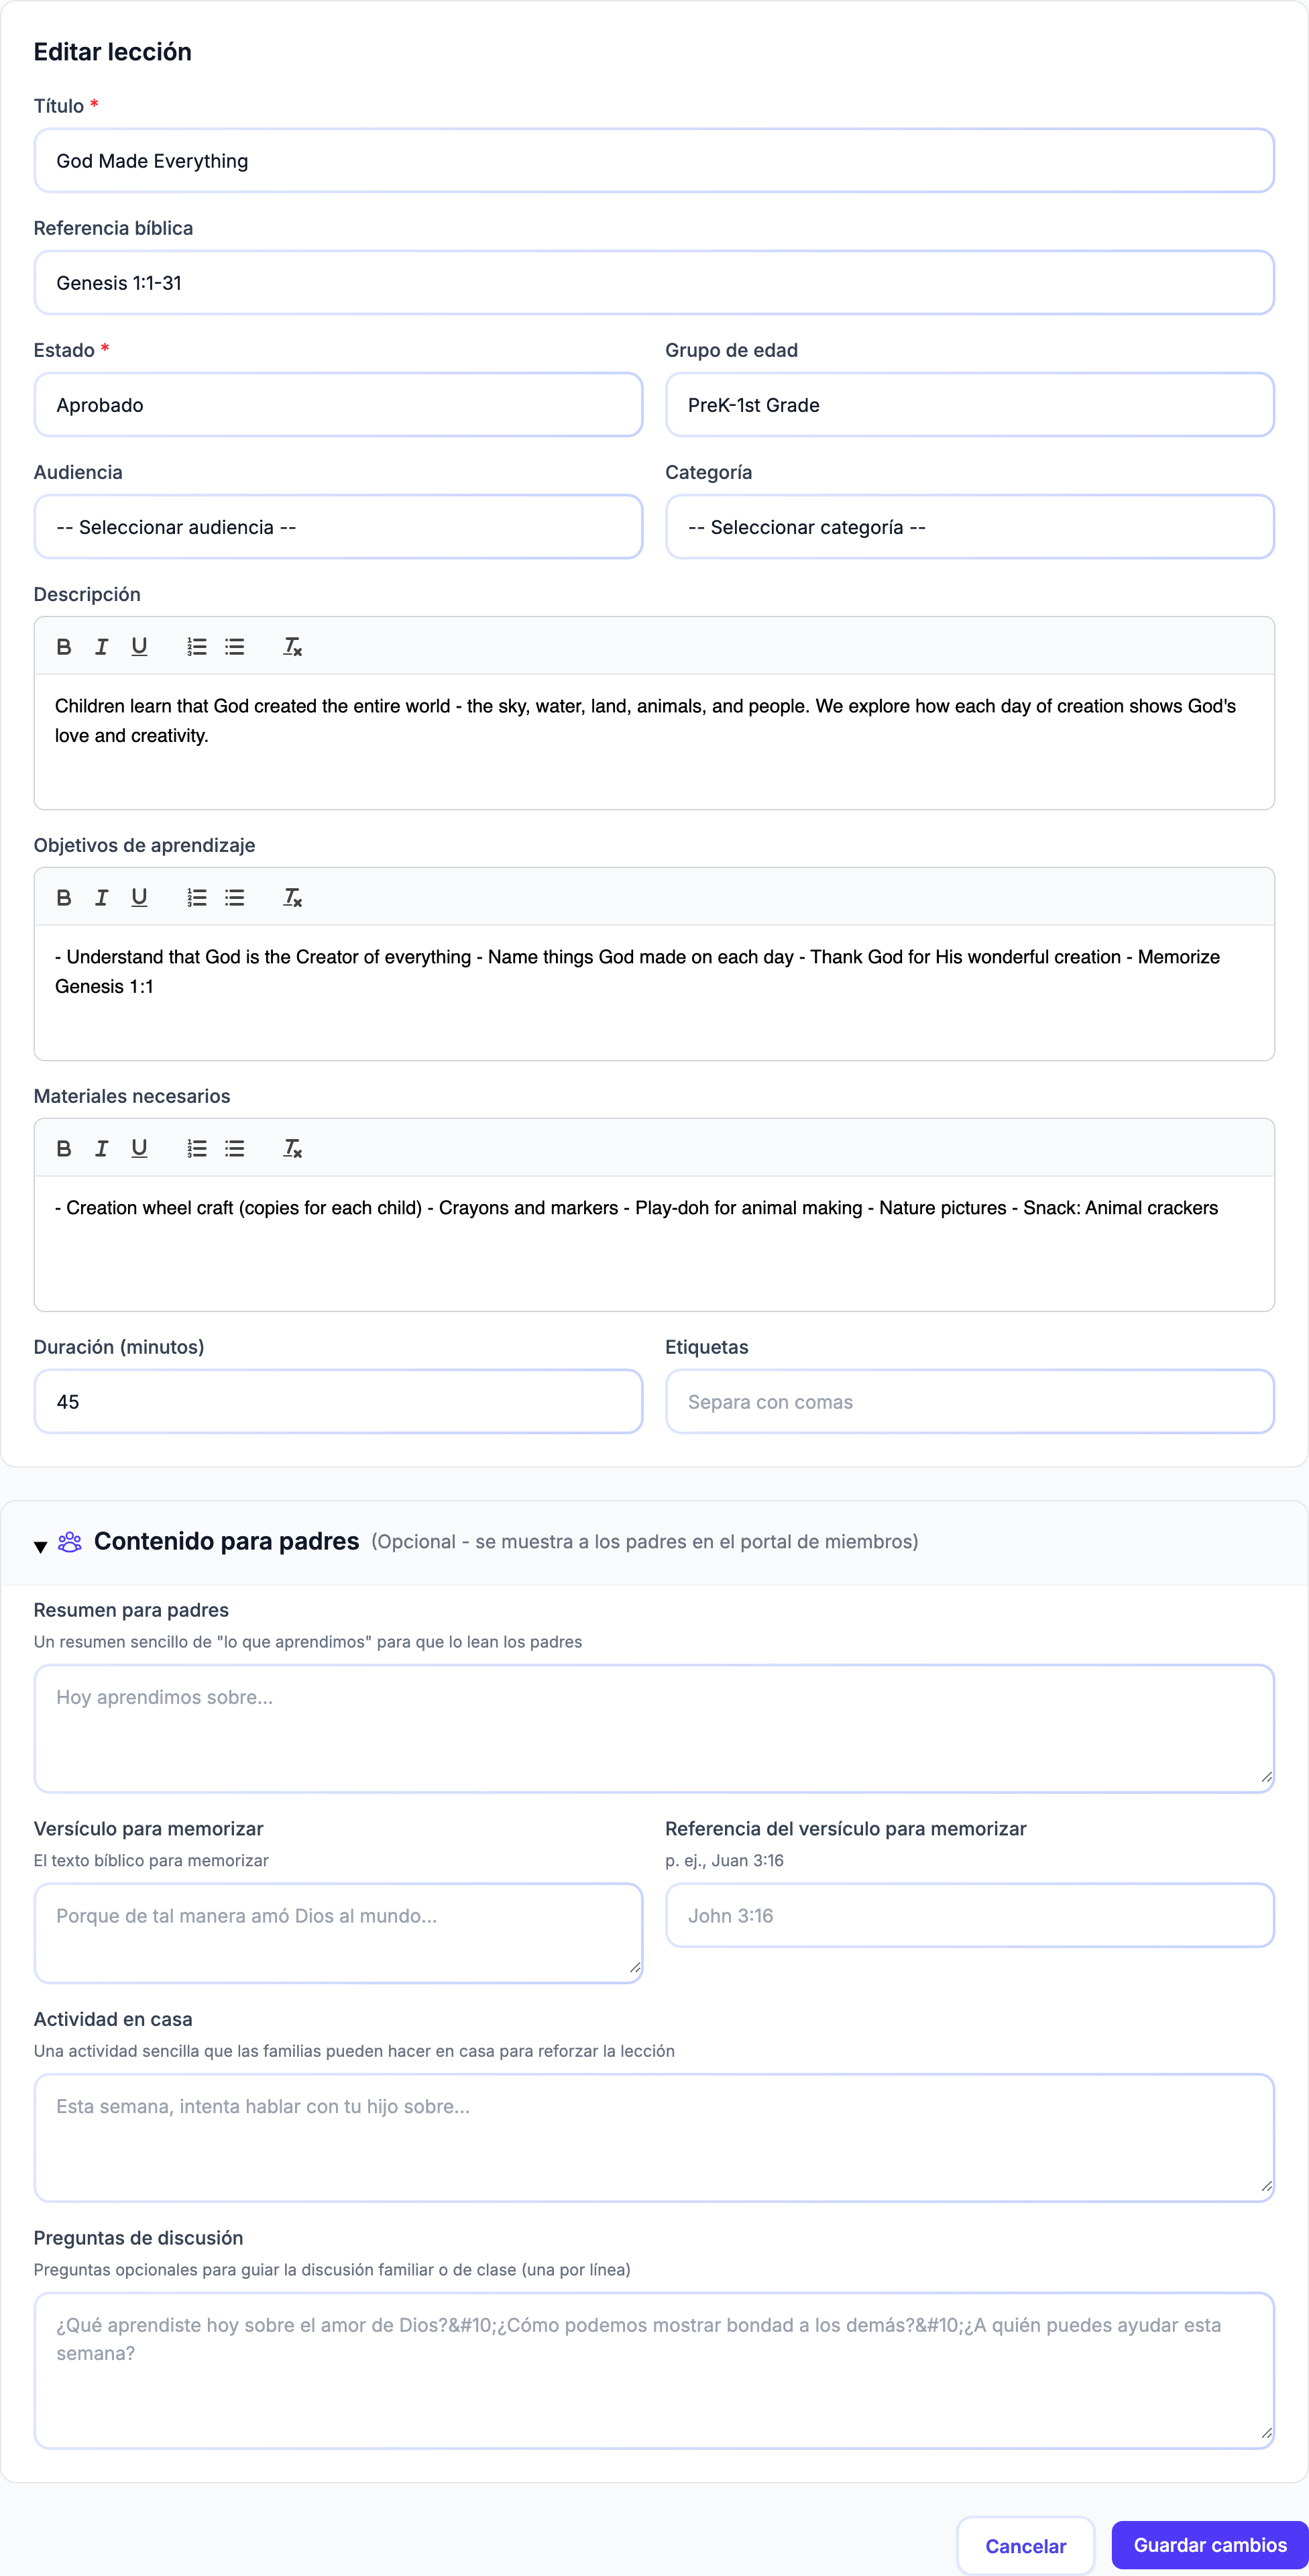This screenshot has width=1309, height=2576.
Task: Focus the Duración (minutos) field
Action: click(x=338, y=1402)
